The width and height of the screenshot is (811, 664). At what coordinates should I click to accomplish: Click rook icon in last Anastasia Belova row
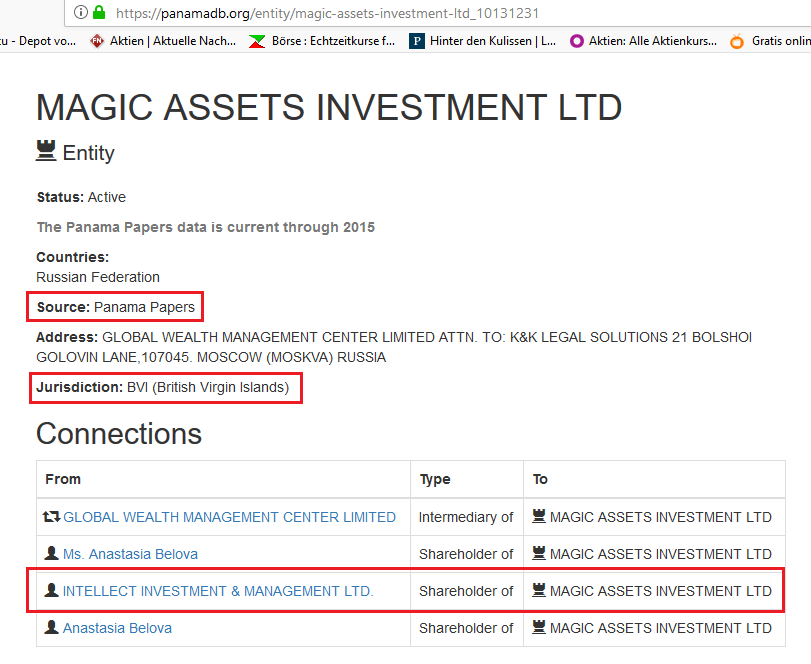[539, 627]
